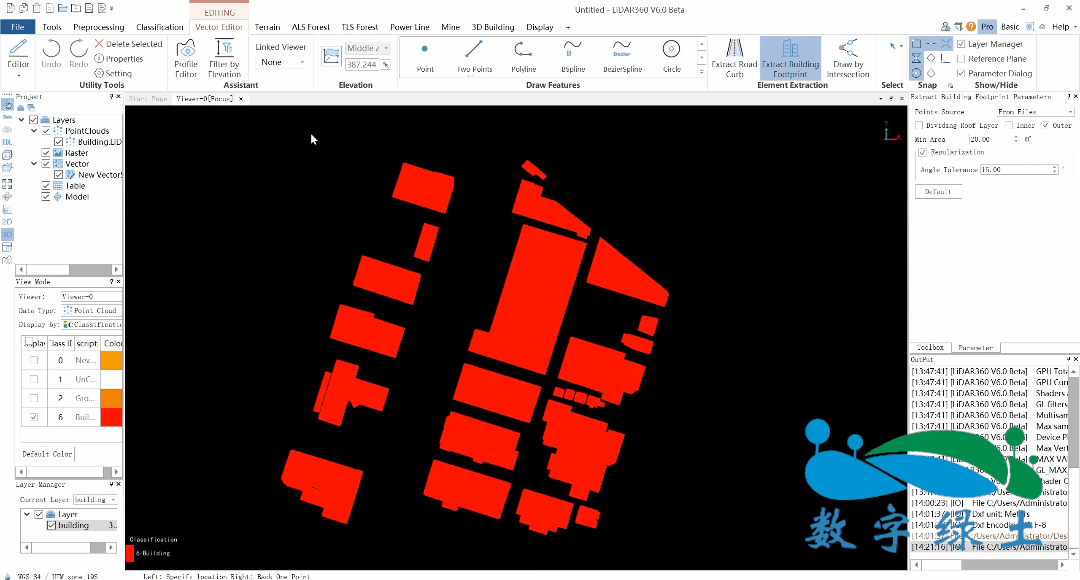
Task: Open the File menu
Action: (x=18, y=27)
